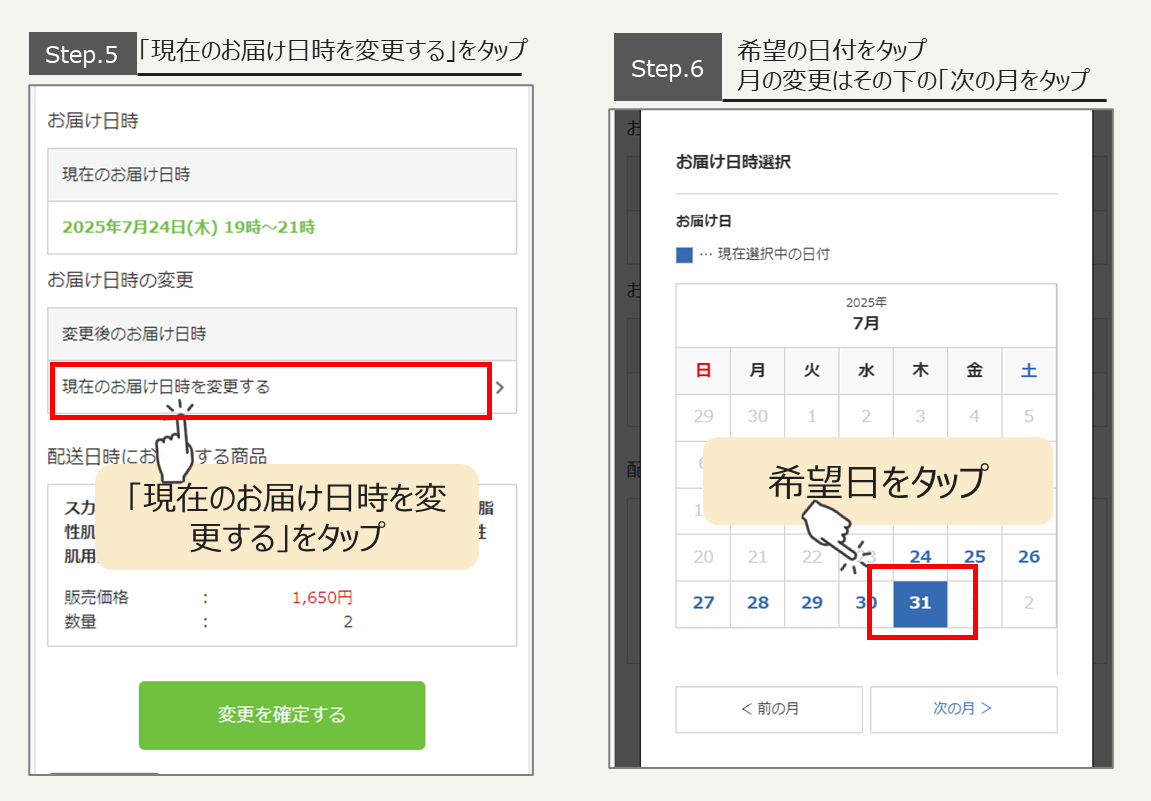Select July 28 on the calendar

[757, 603]
